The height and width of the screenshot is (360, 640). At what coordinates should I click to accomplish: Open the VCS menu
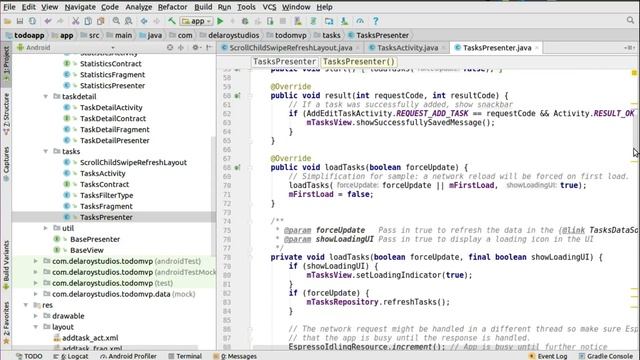pos(269,7)
